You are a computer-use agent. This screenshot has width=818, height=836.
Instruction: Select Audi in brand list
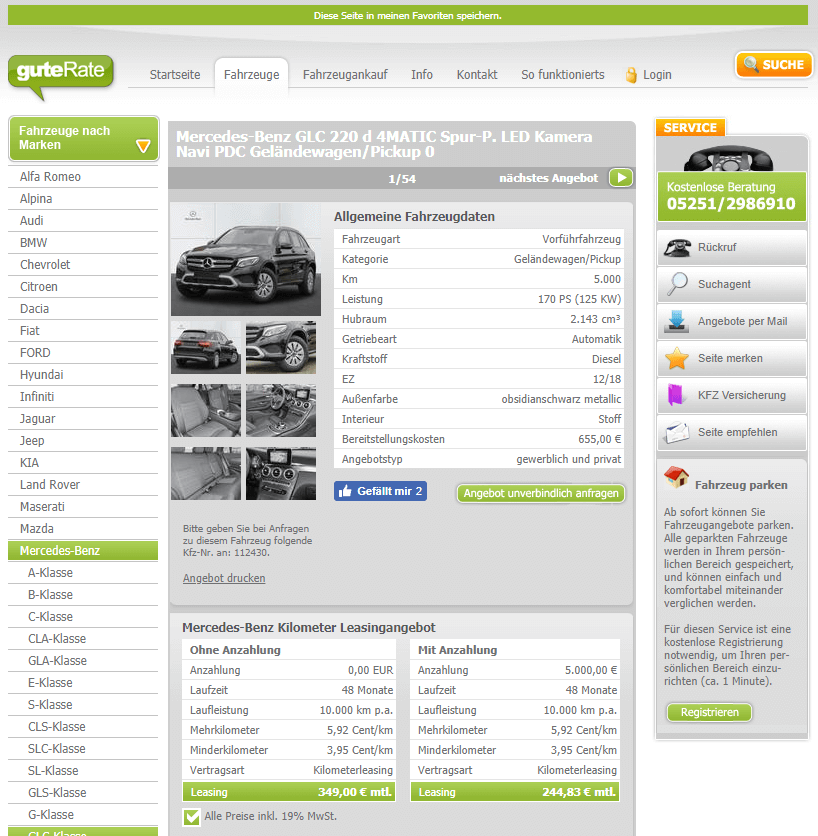(x=83, y=221)
